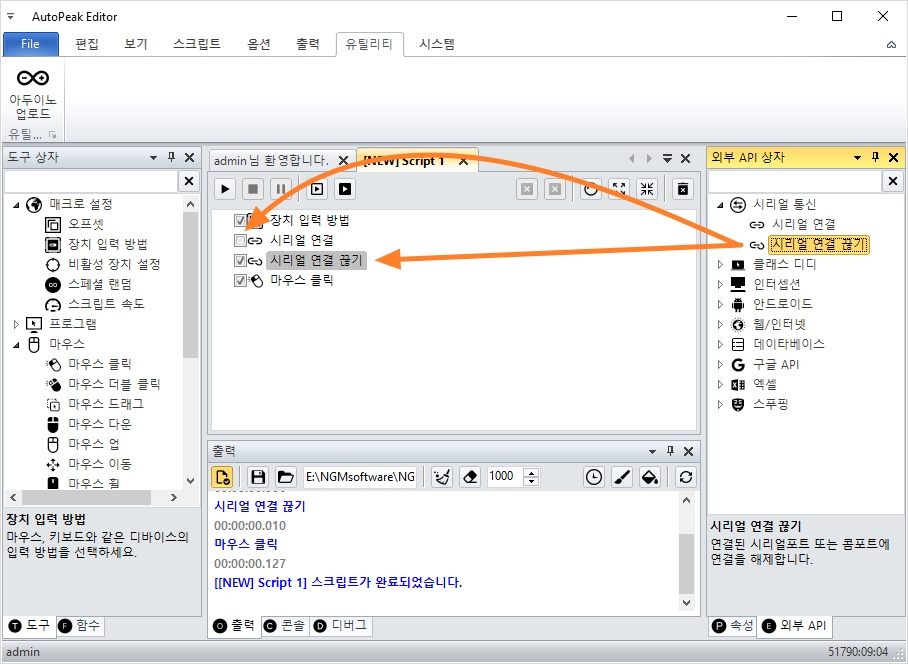The width and height of the screenshot is (908, 664).
Task: Open 도구 상자 panel dropdown arrow
Action: [153, 157]
